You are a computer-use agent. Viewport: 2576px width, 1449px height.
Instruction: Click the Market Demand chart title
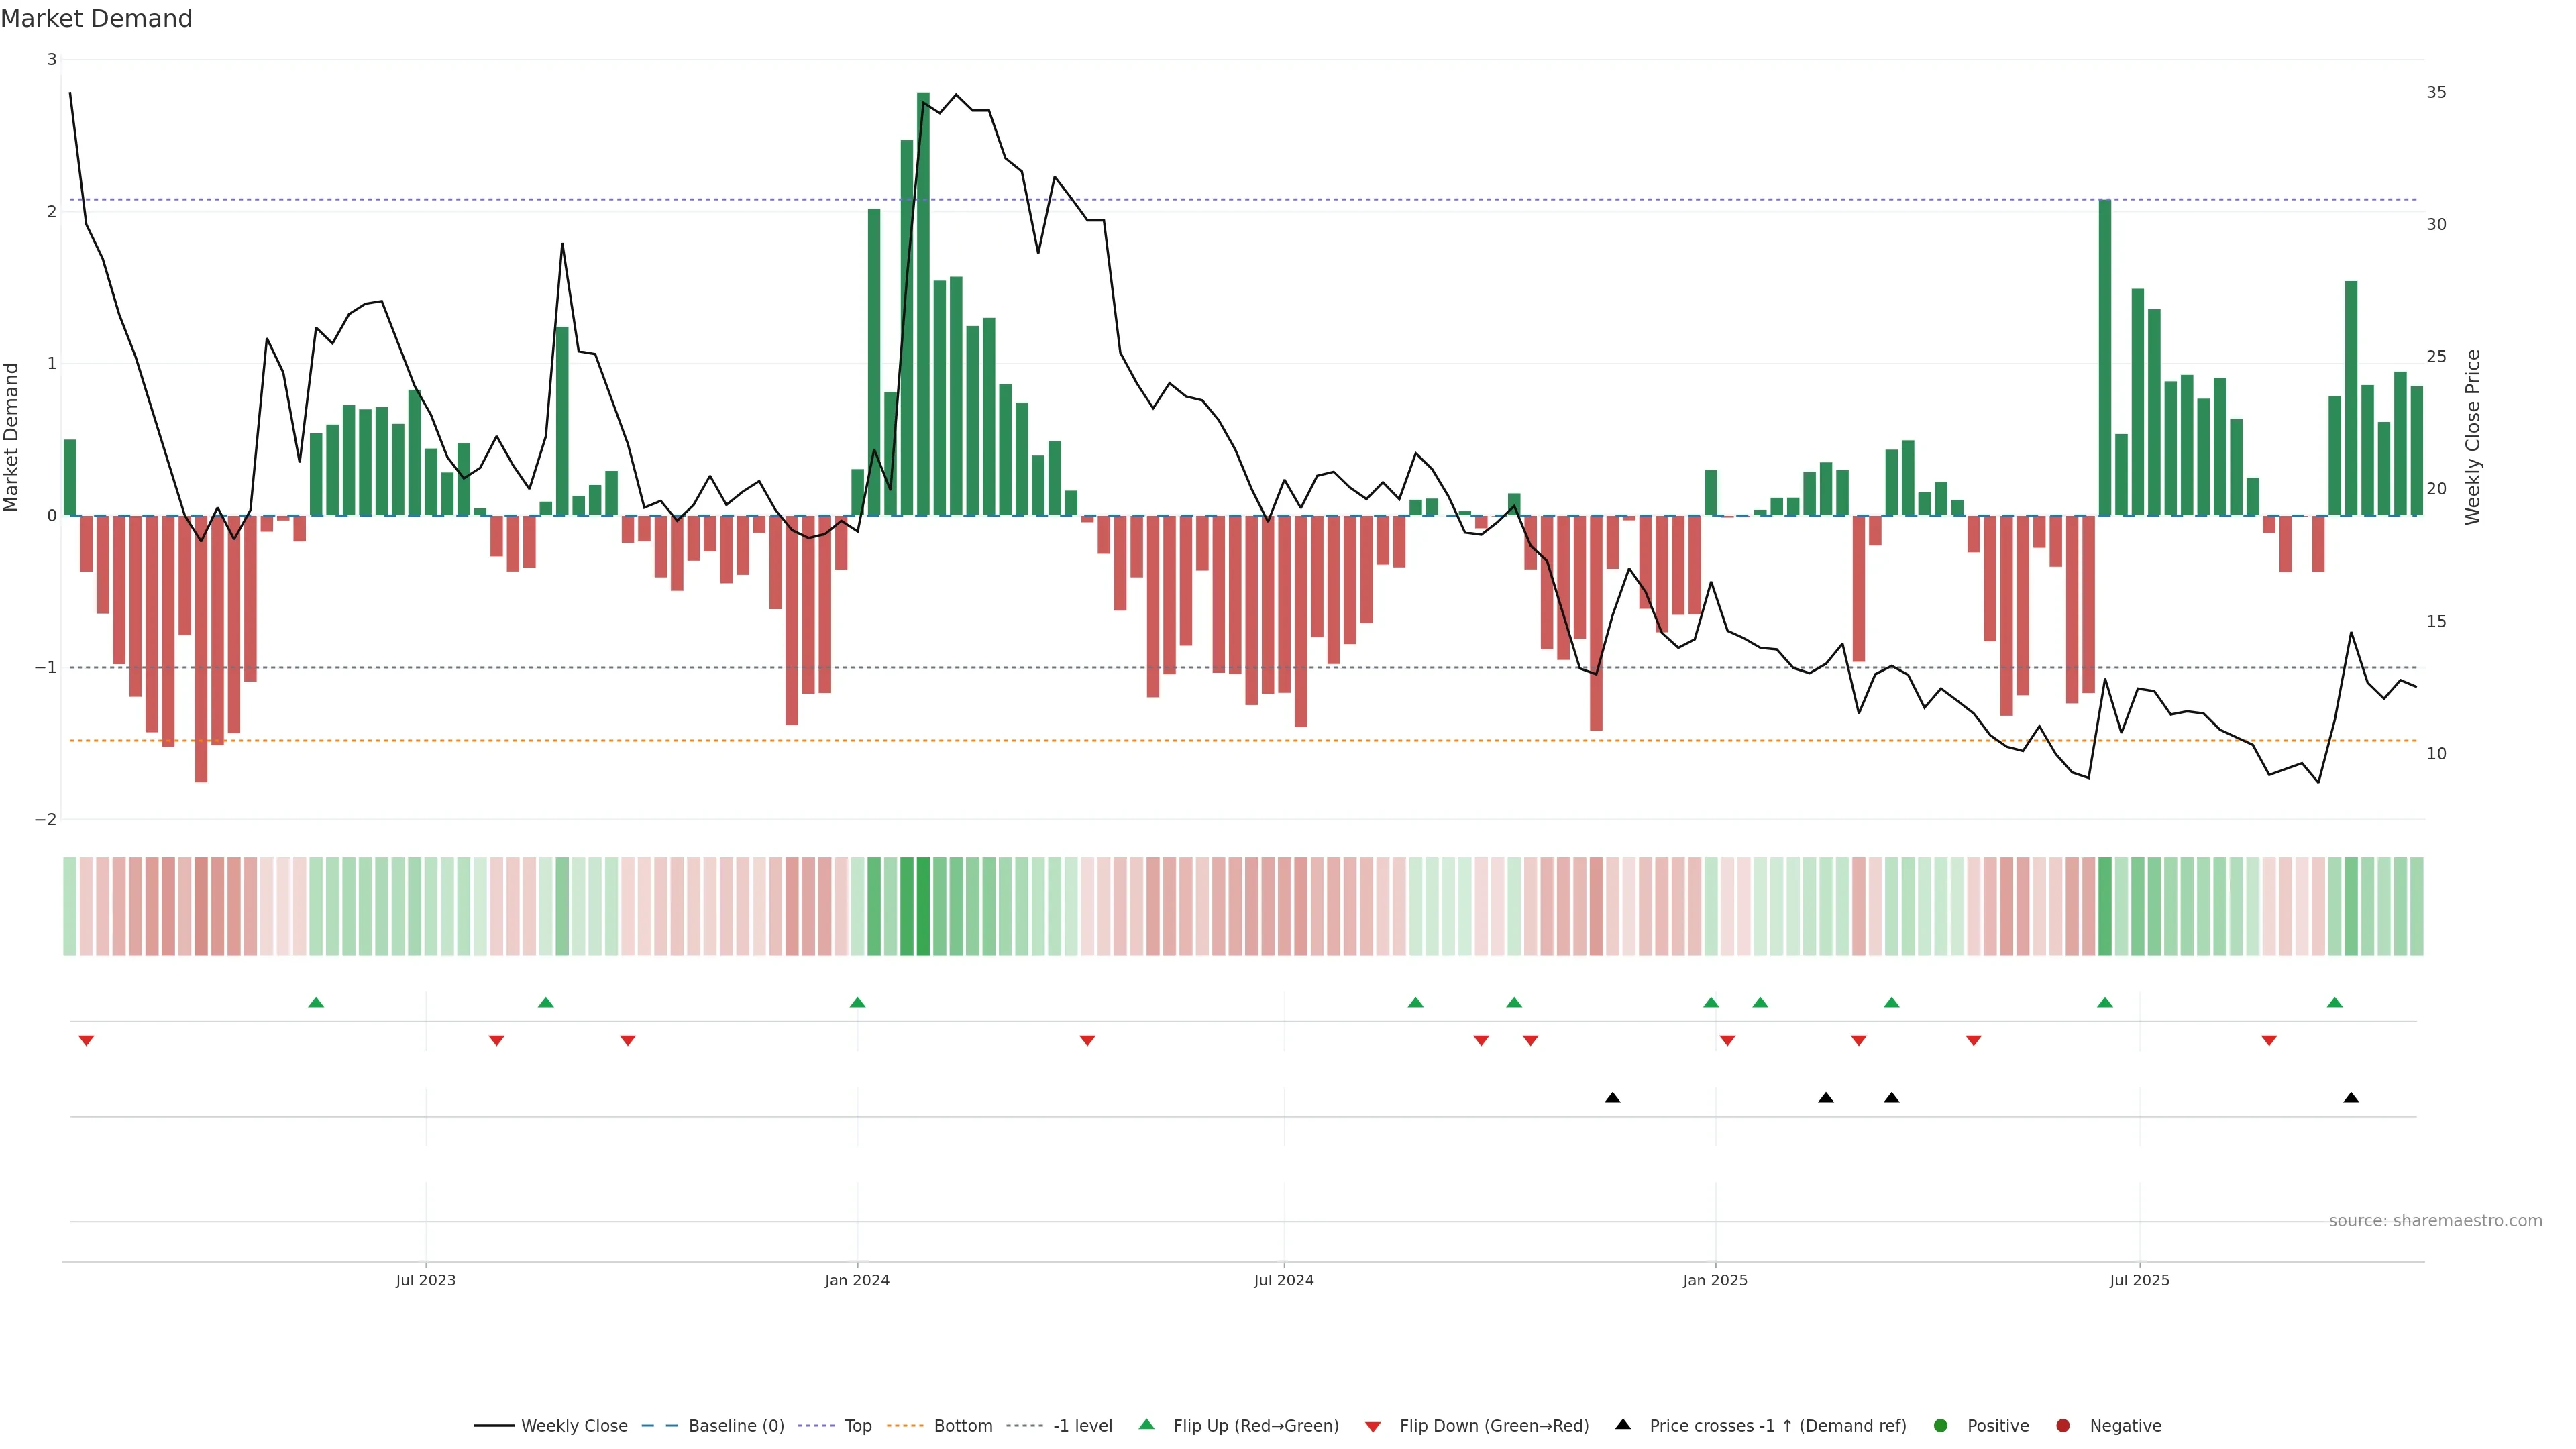click(96, 19)
